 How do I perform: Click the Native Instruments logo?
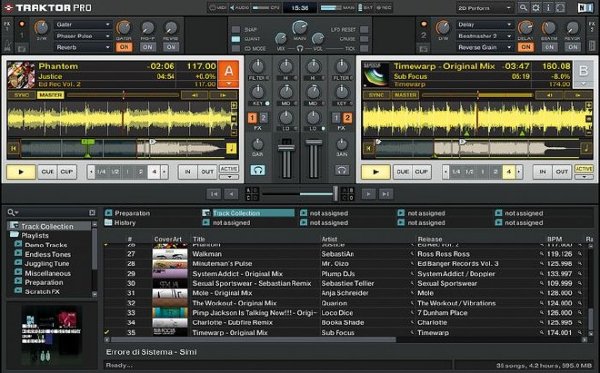pos(585,8)
